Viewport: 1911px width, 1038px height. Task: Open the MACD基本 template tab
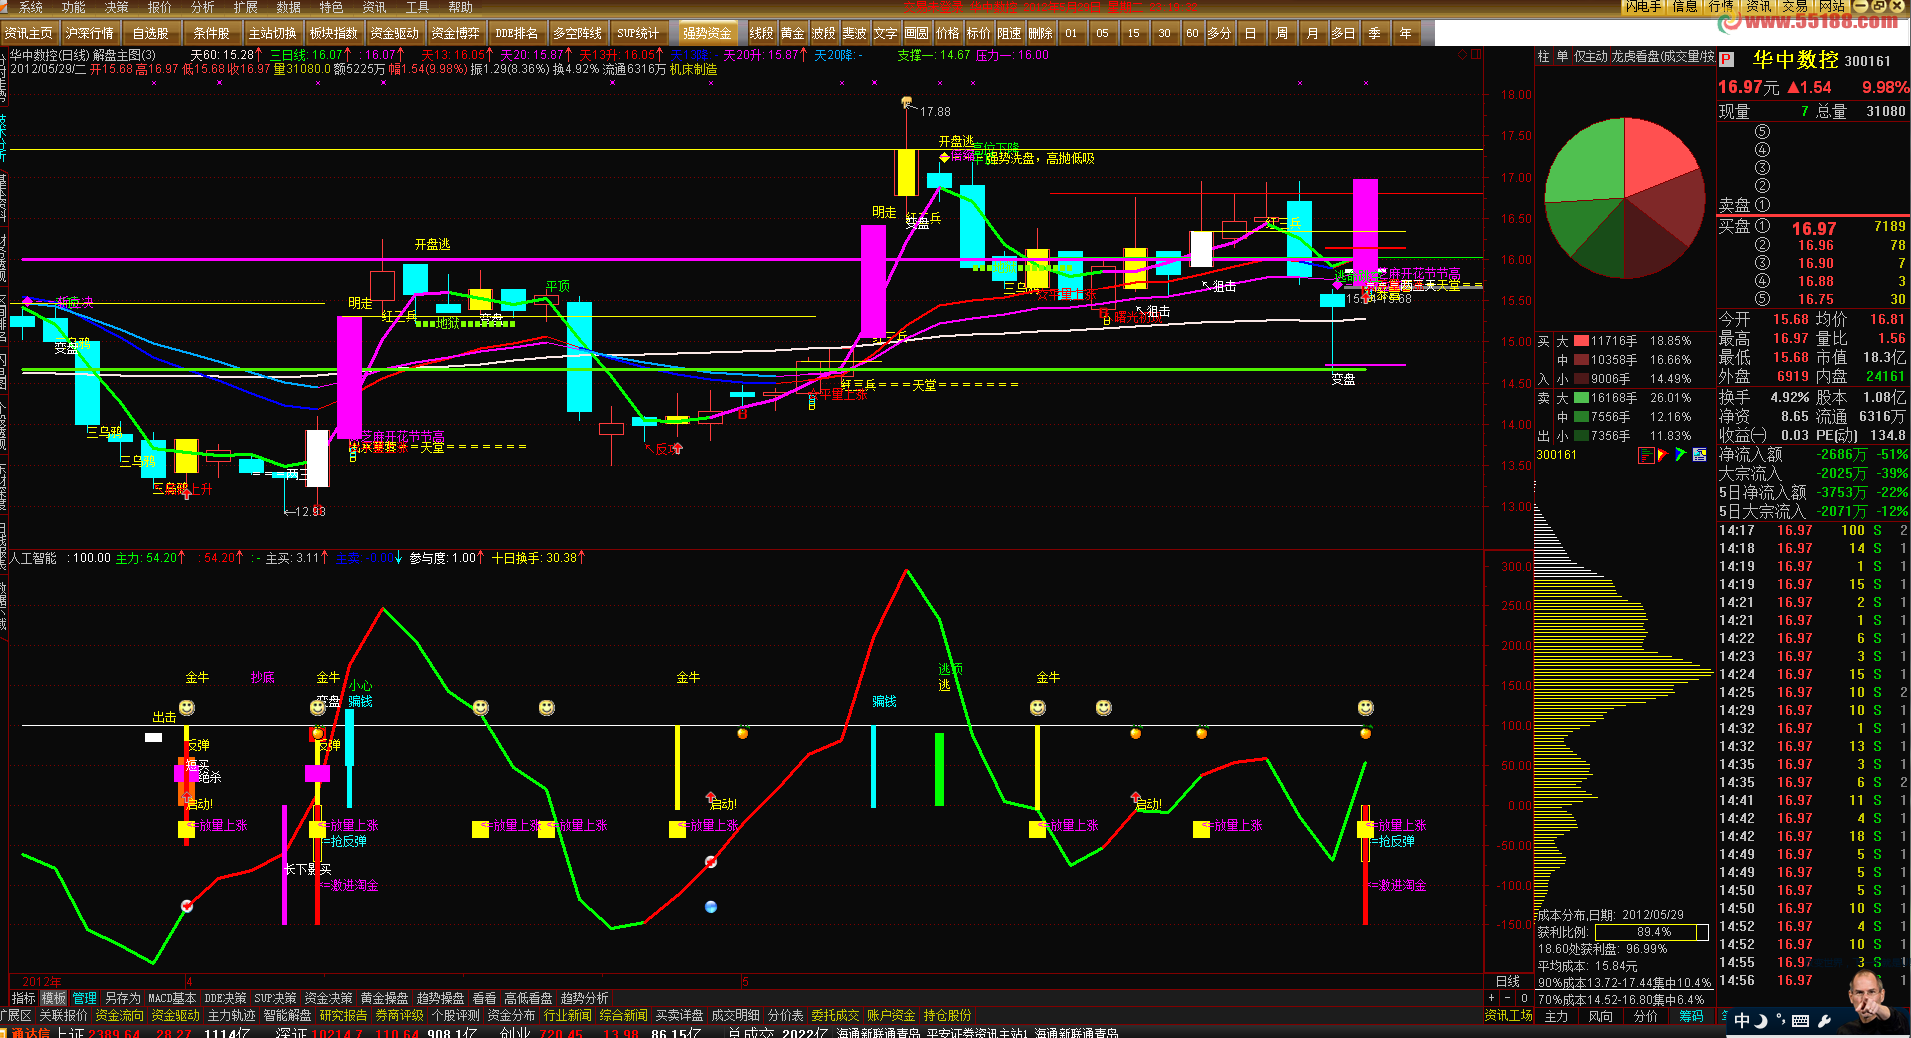(172, 998)
